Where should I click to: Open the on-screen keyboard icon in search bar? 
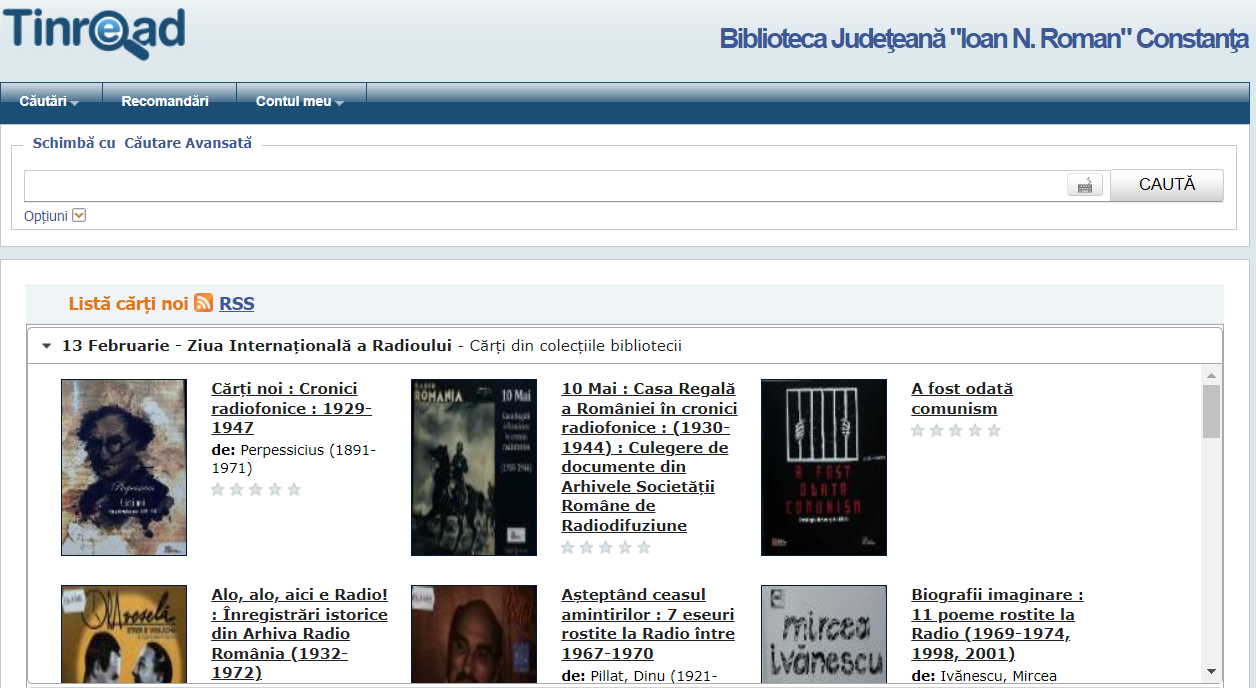tap(1085, 185)
